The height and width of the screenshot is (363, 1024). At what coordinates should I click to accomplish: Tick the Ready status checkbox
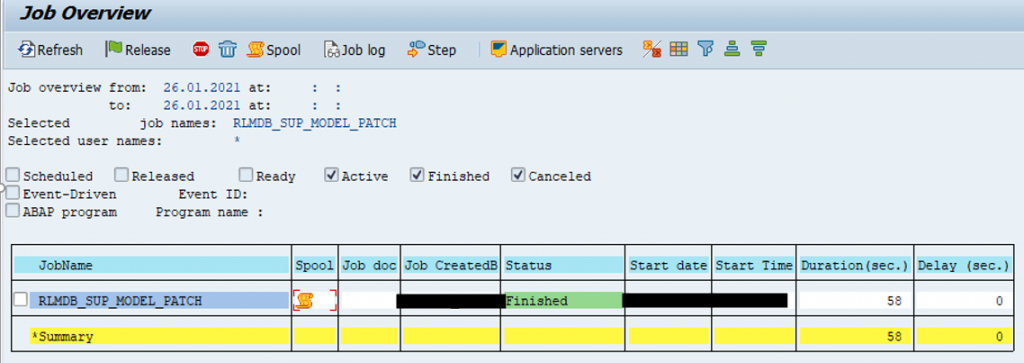pyautogui.click(x=245, y=175)
